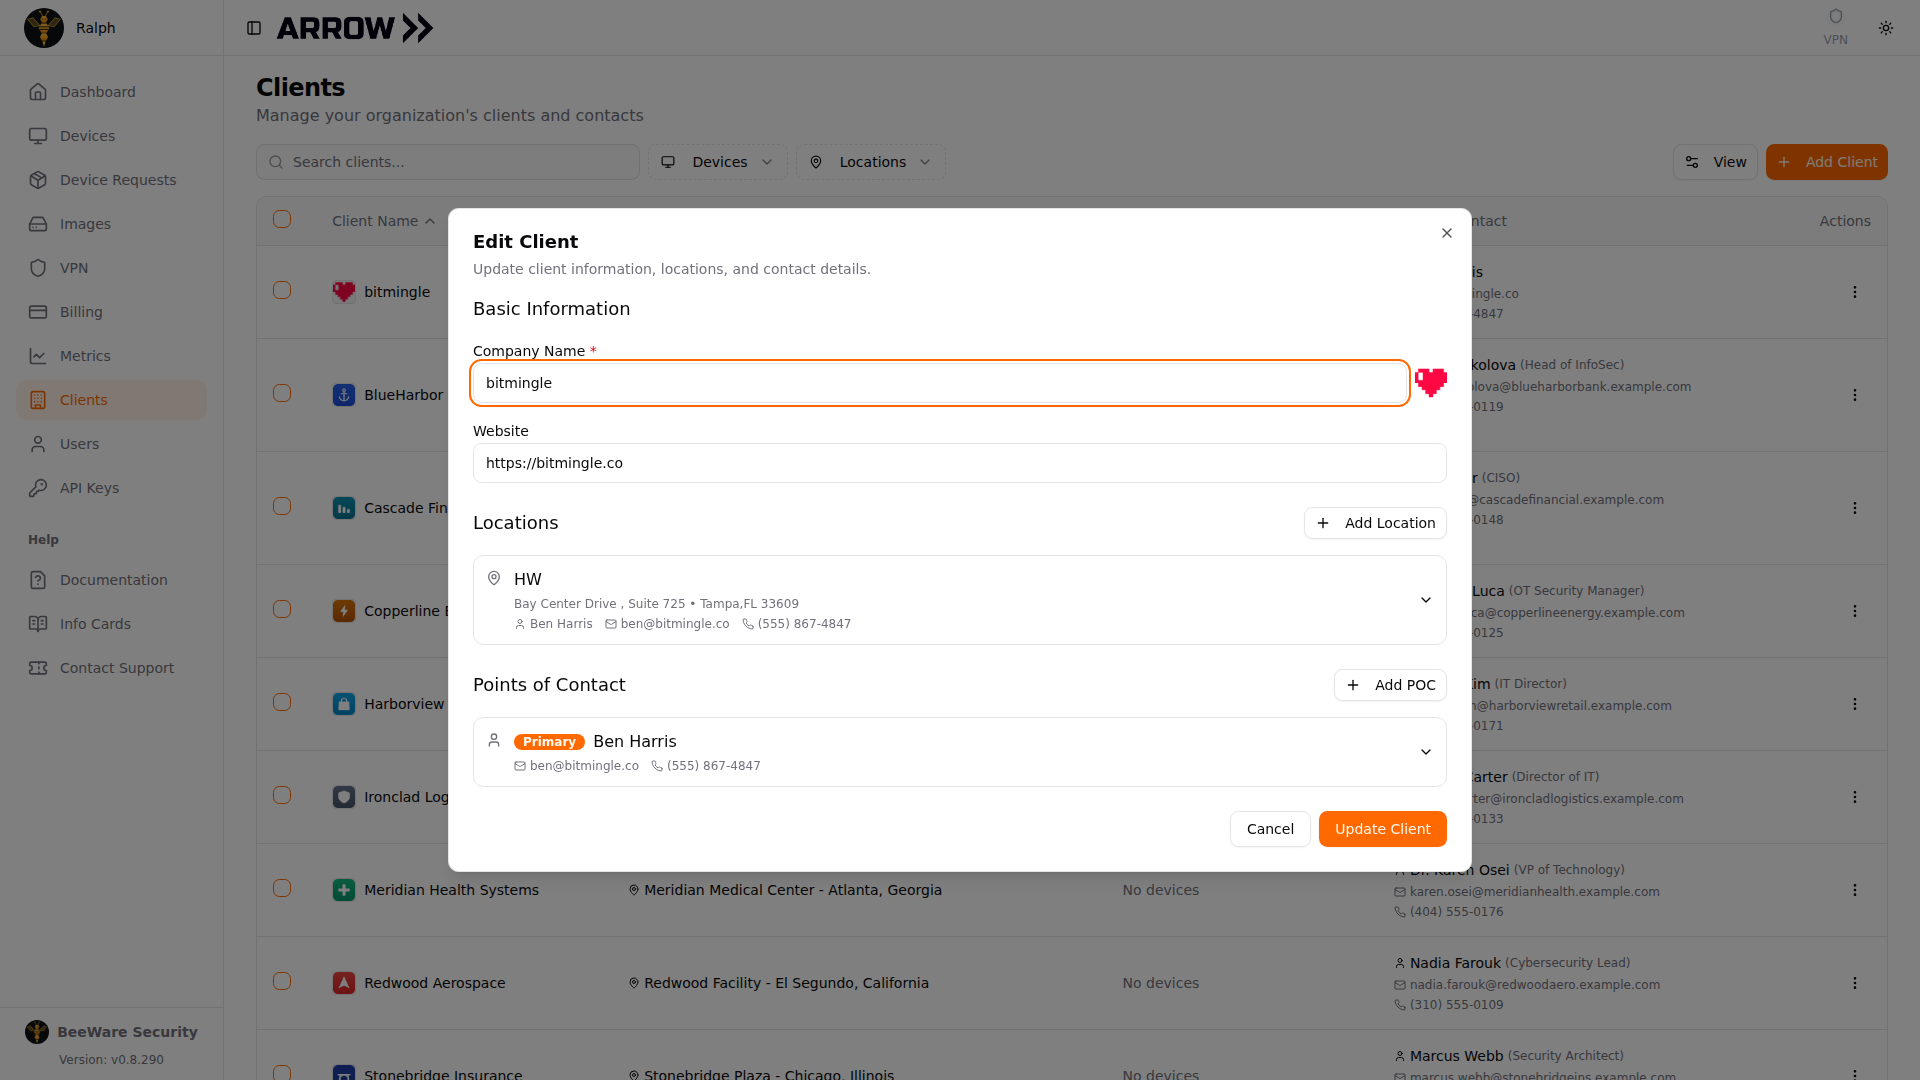Click Add POC button

[1390, 685]
